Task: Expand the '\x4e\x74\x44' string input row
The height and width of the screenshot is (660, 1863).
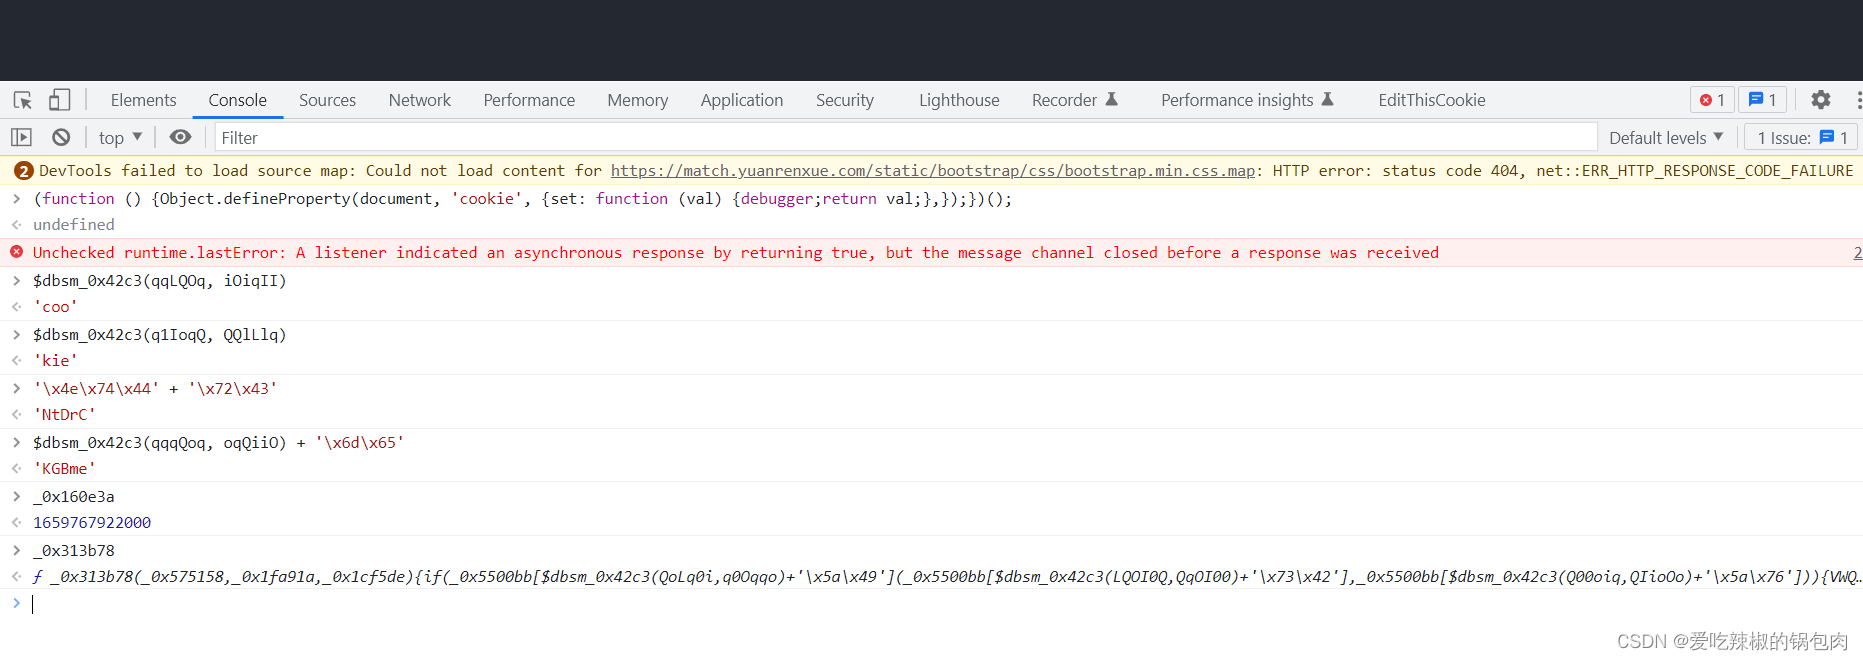Action: pos(17,388)
